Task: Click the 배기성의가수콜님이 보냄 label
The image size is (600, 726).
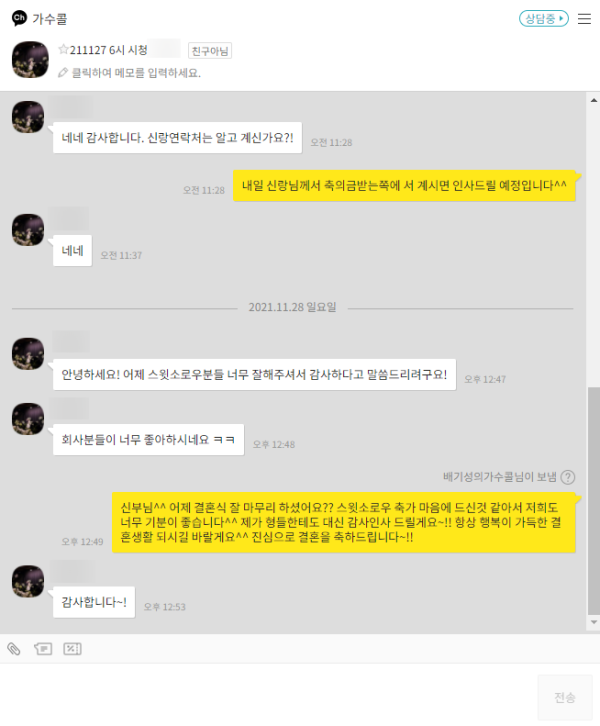Action: [500, 477]
